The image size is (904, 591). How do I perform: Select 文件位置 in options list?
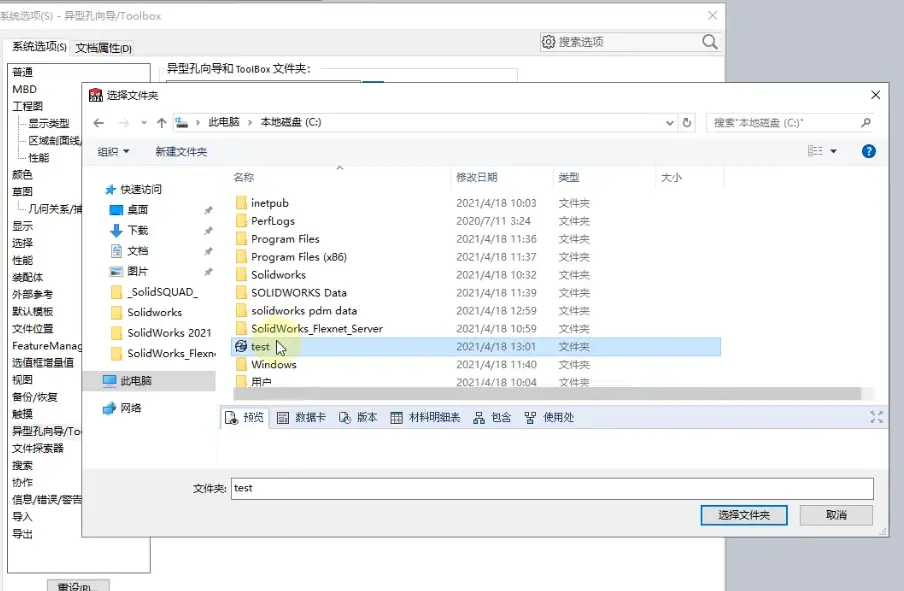coord(32,329)
